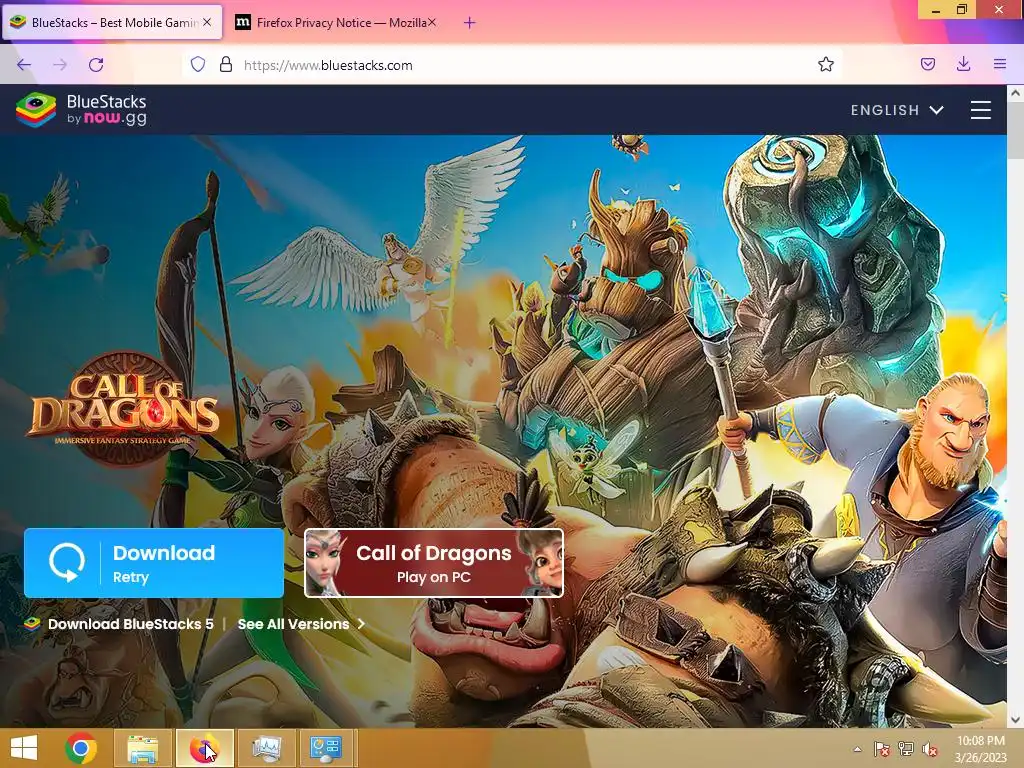Viewport: 1024px width, 768px height.
Task: Click the forward navigation arrow
Action: [60, 65]
